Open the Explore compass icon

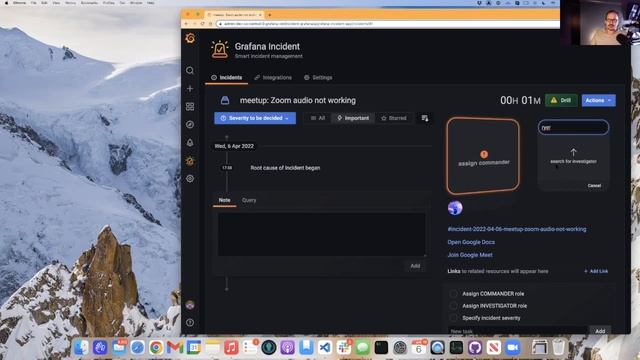click(x=190, y=124)
